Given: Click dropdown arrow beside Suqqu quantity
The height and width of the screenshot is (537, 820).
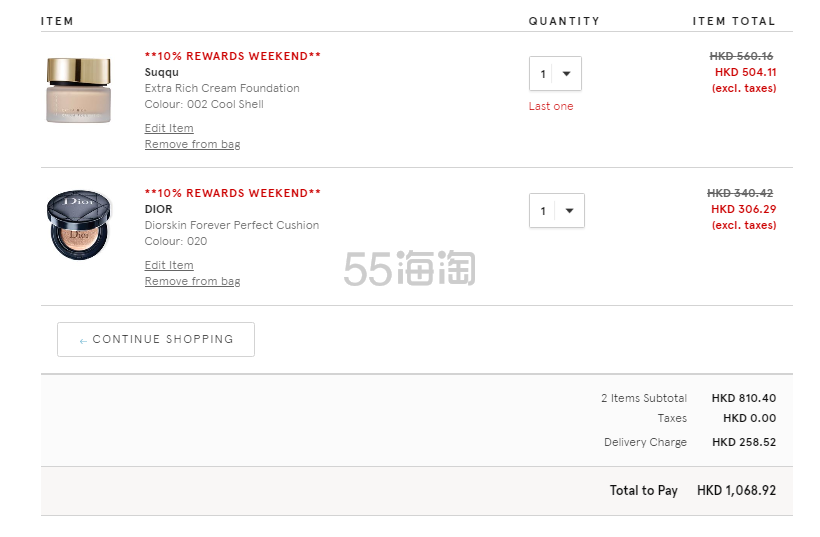Looking at the screenshot, I should click(566, 74).
